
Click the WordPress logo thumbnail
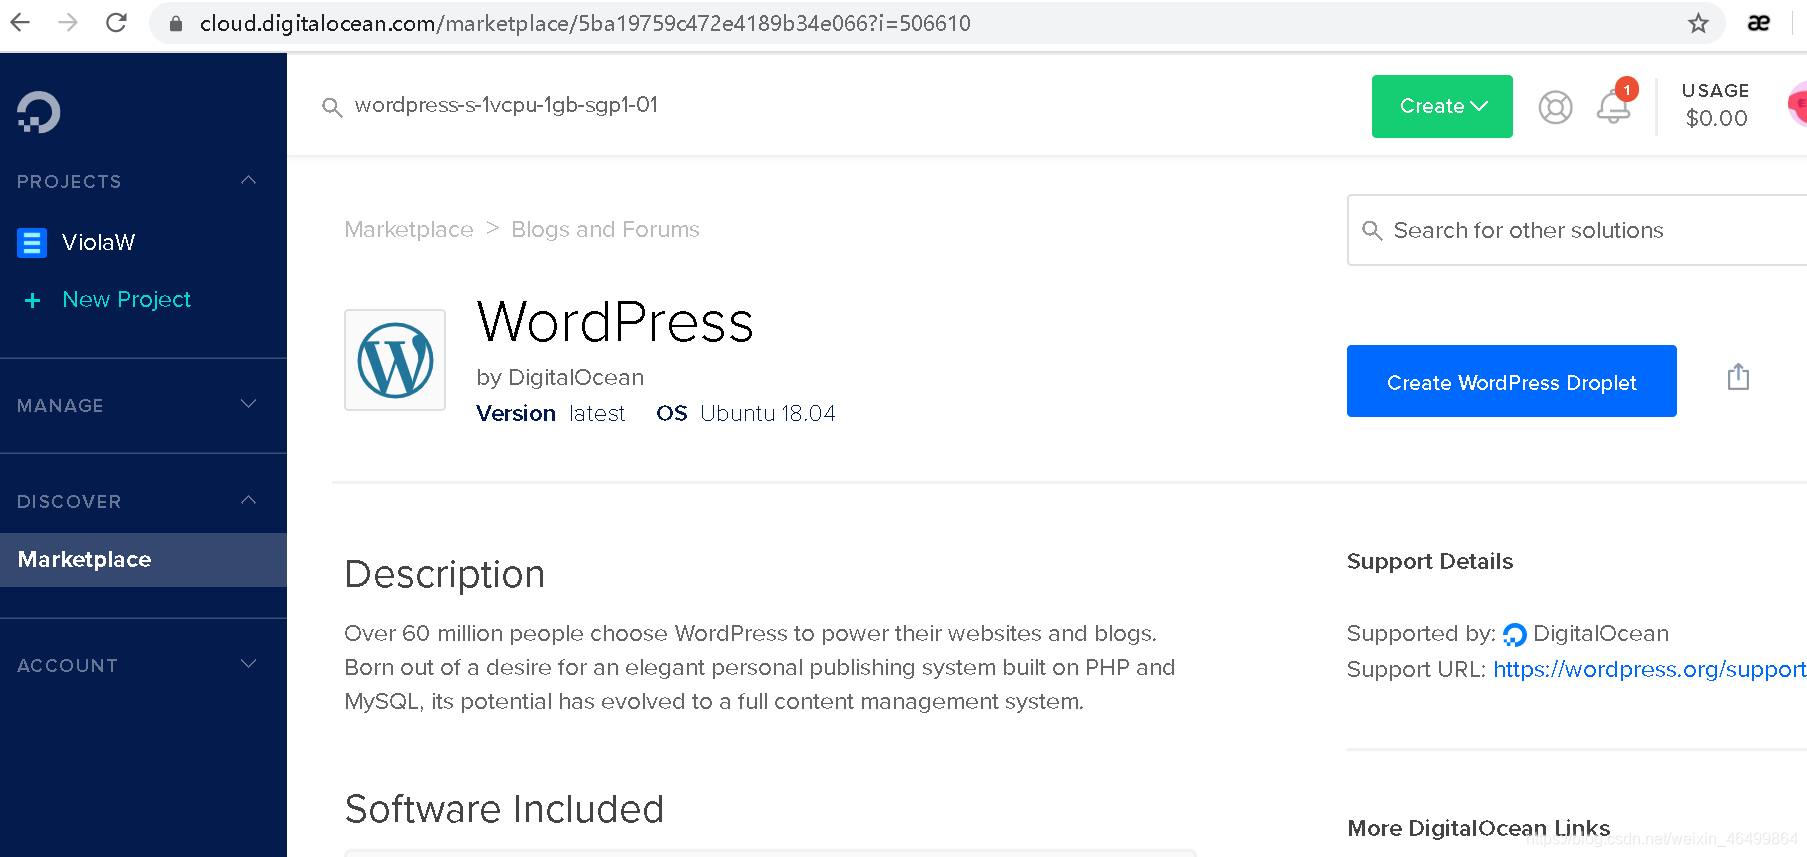pyautogui.click(x=395, y=360)
